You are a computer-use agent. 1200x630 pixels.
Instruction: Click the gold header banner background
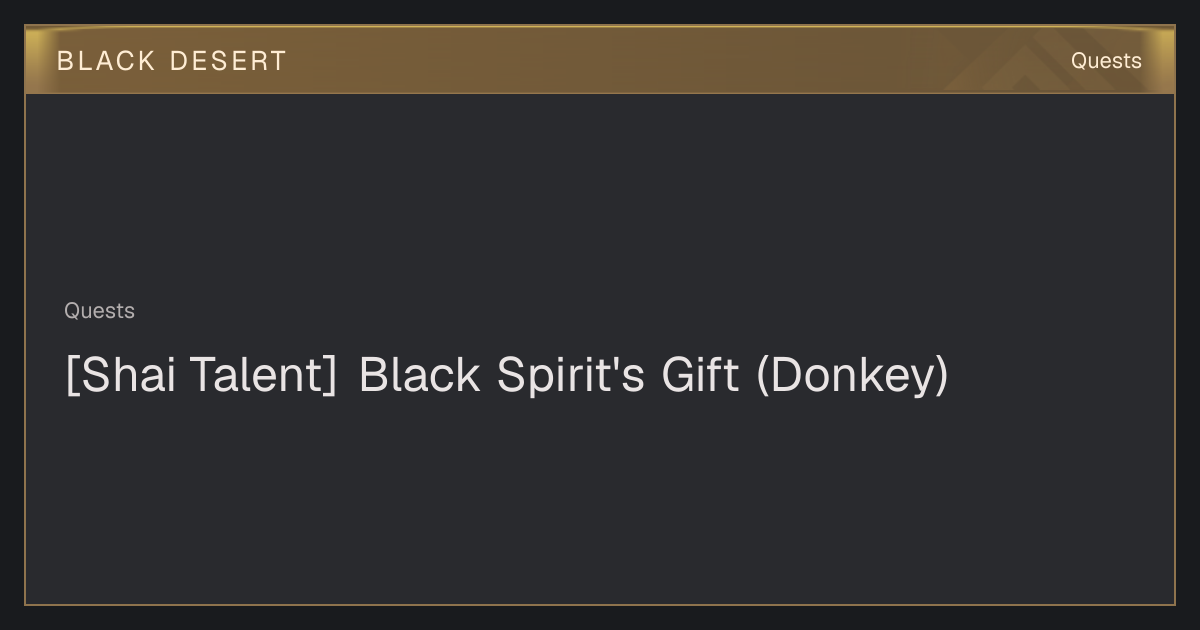pos(600,60)
